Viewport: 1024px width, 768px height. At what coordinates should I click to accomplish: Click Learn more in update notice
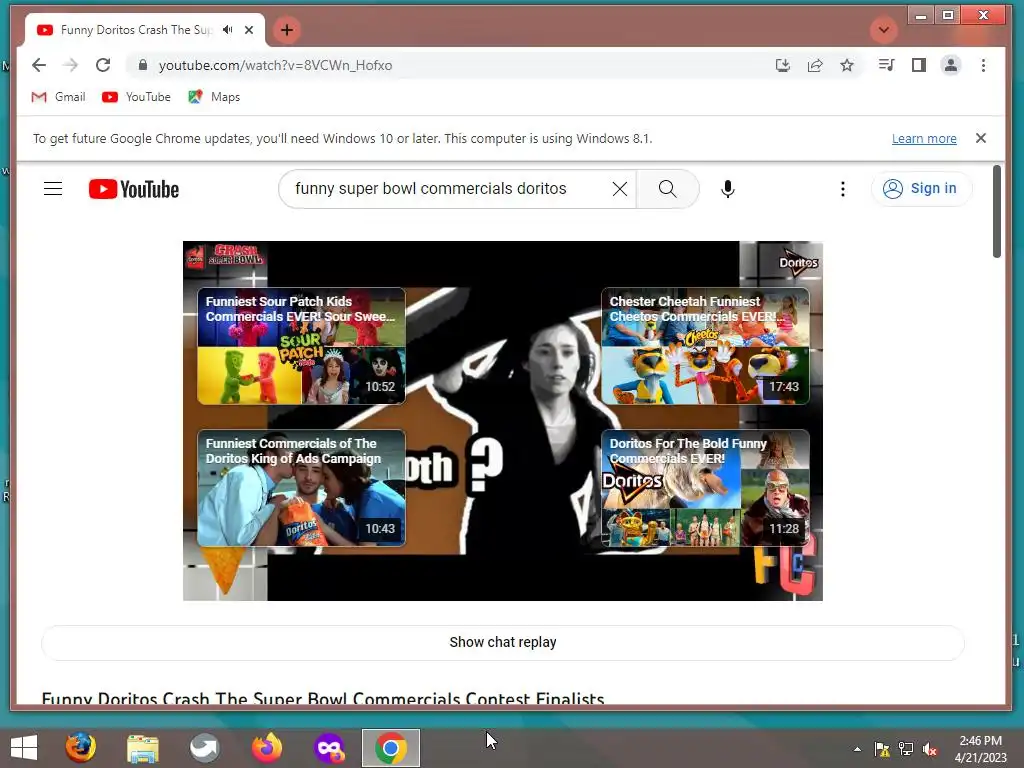(924, 138)
